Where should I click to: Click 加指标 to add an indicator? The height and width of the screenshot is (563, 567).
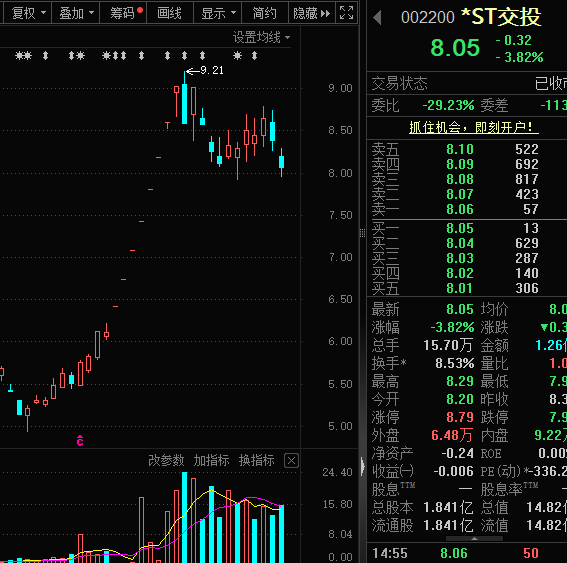click(x=211, y=461)
